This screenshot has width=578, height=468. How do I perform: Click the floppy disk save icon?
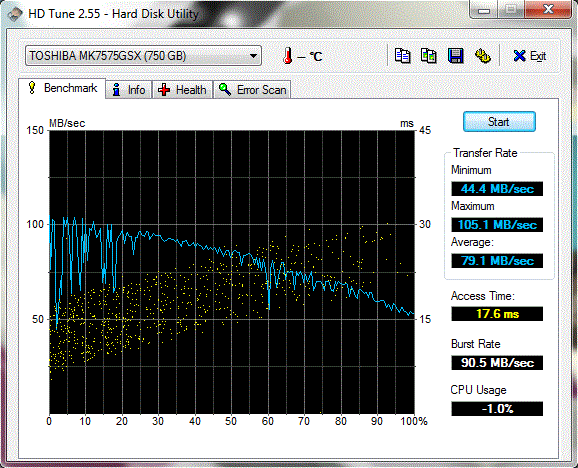(456, 56)
